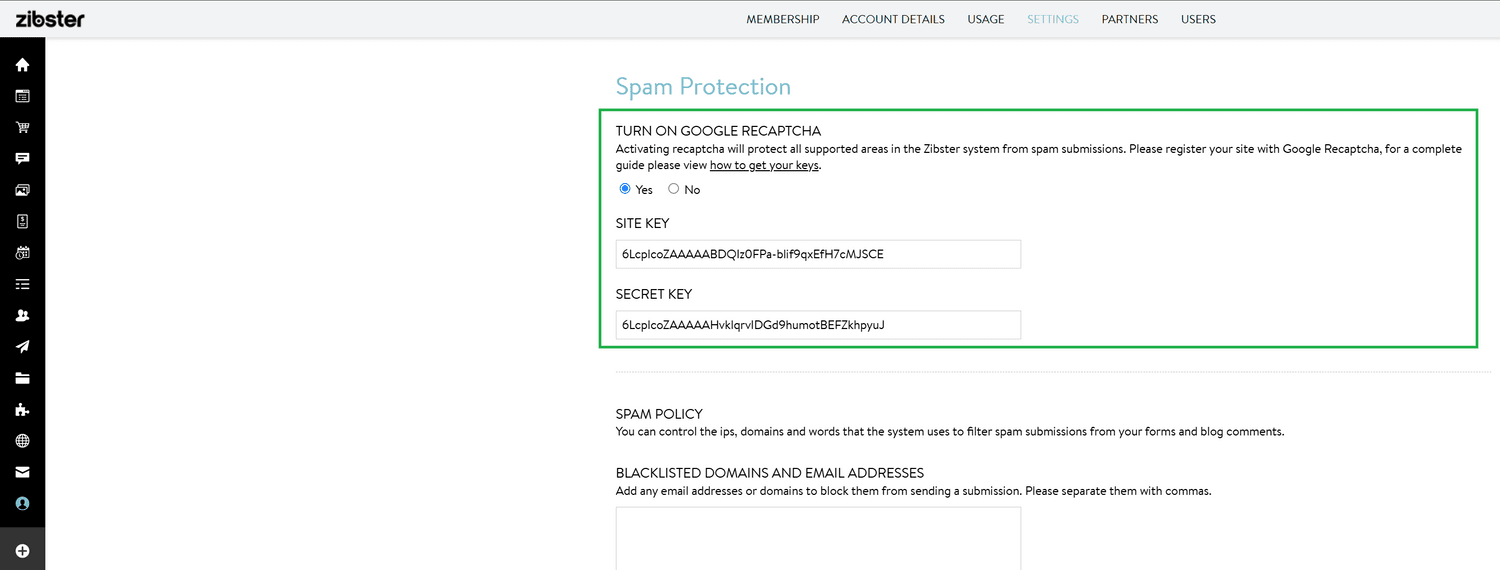Open the folder files icon in sidebar
This screenshot has height=570, width=1500.
22,378
